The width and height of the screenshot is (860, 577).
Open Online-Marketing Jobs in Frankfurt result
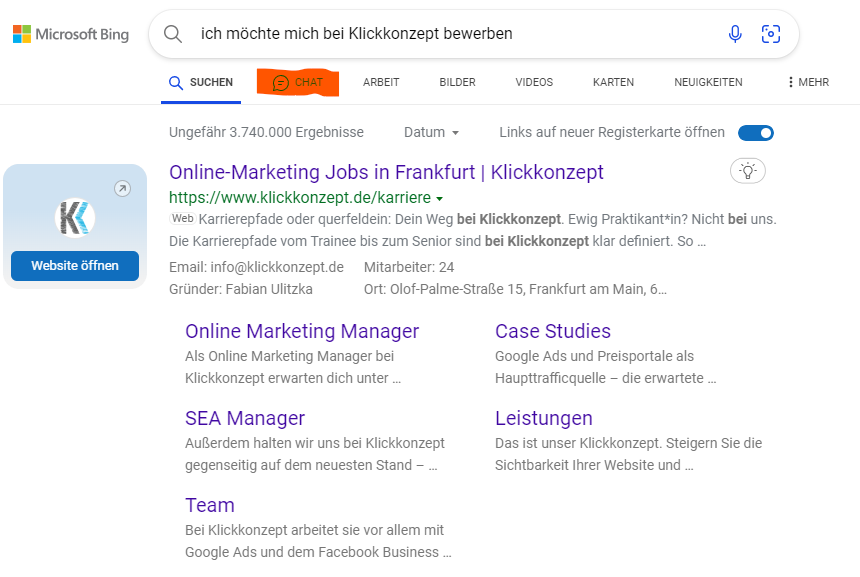(x=386, y=172)
